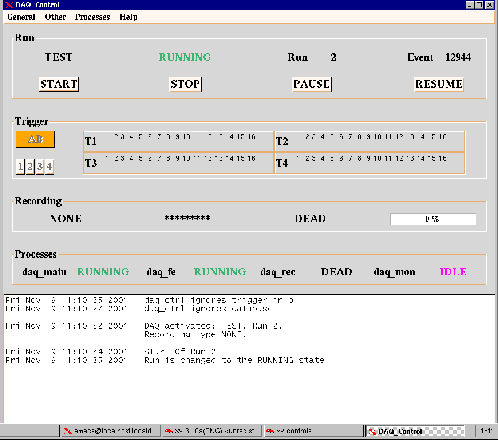Toggle bit 10 in T4 row
The image size is (498, 440).
tap(377, 158)
